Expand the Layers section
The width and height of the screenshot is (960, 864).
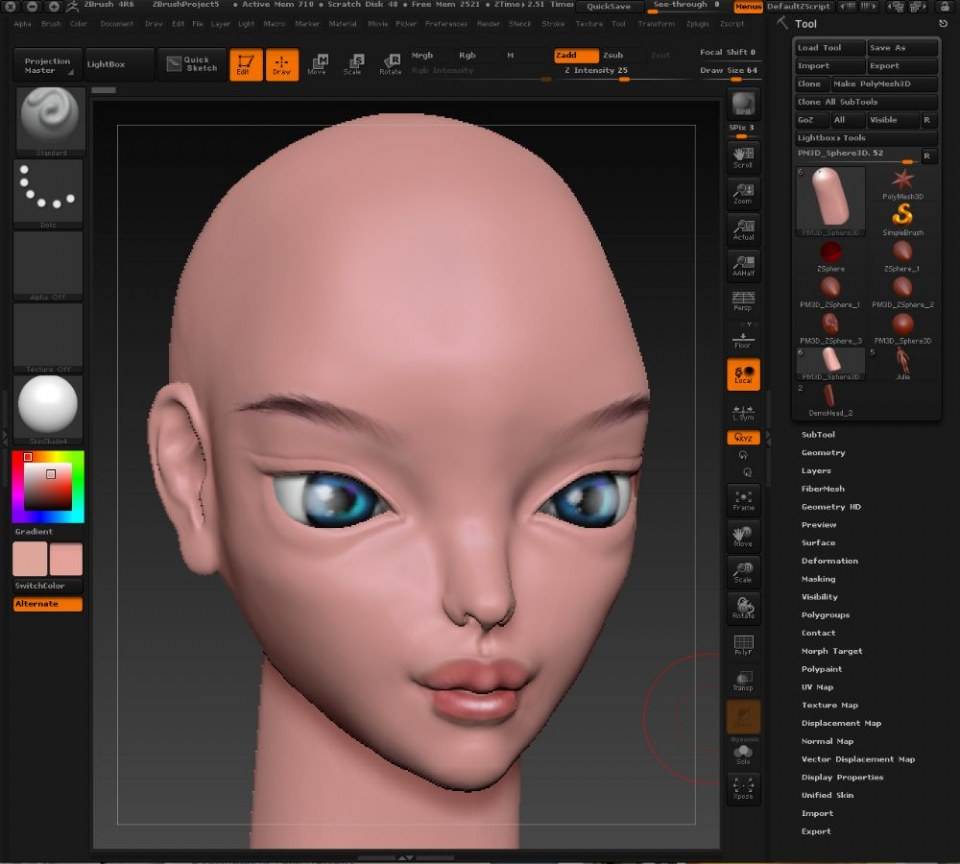pyautogui.click(x=816, y=470)
